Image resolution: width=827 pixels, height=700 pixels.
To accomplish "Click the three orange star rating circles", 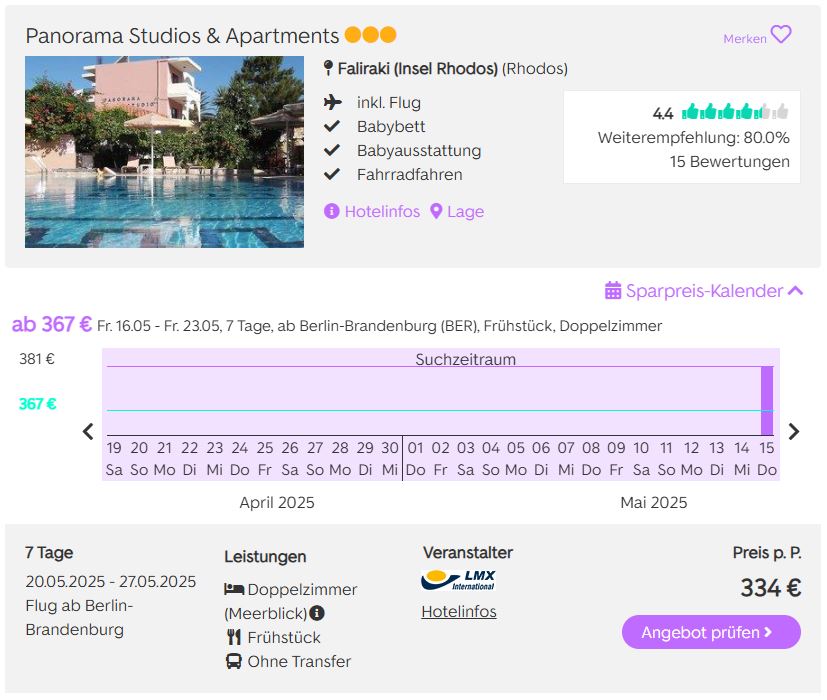I will pyautogui.click(x=370, y=35).
